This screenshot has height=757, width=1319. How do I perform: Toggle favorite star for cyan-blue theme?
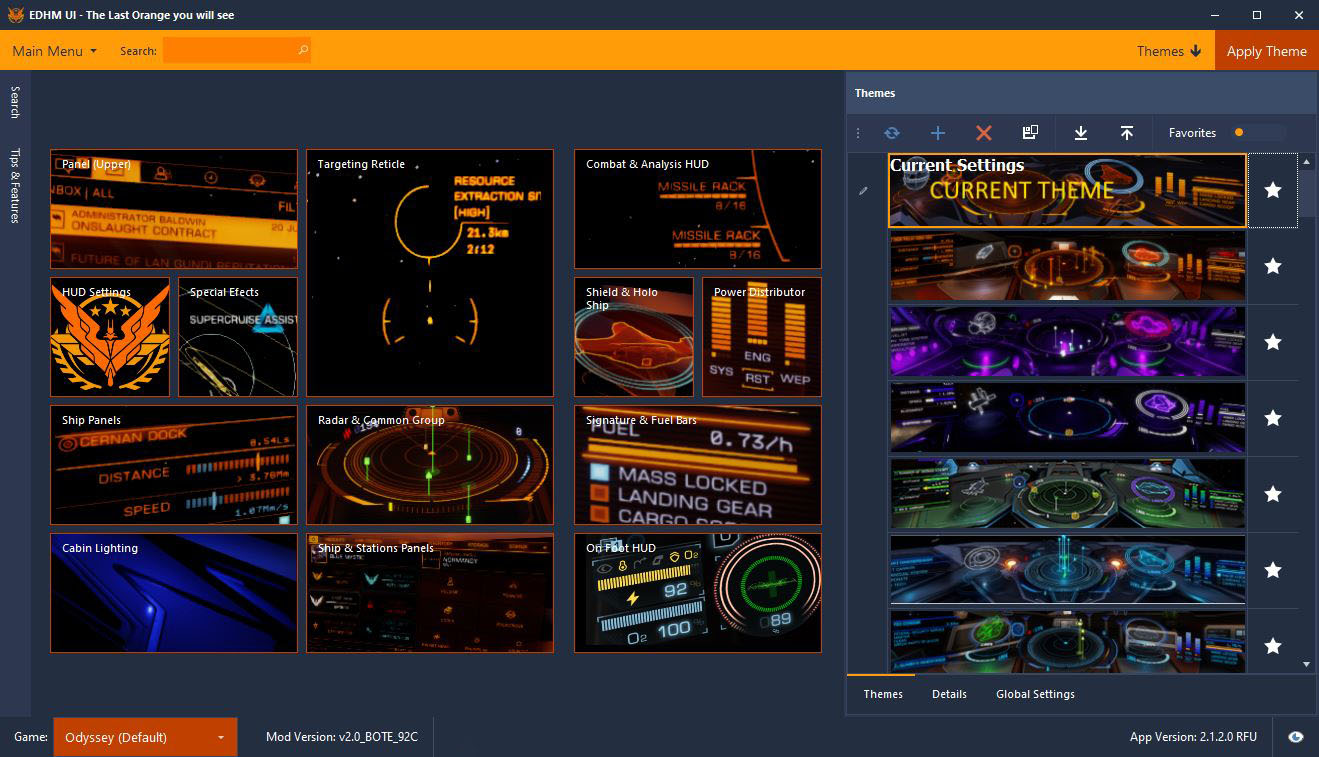coord(1273,570)
